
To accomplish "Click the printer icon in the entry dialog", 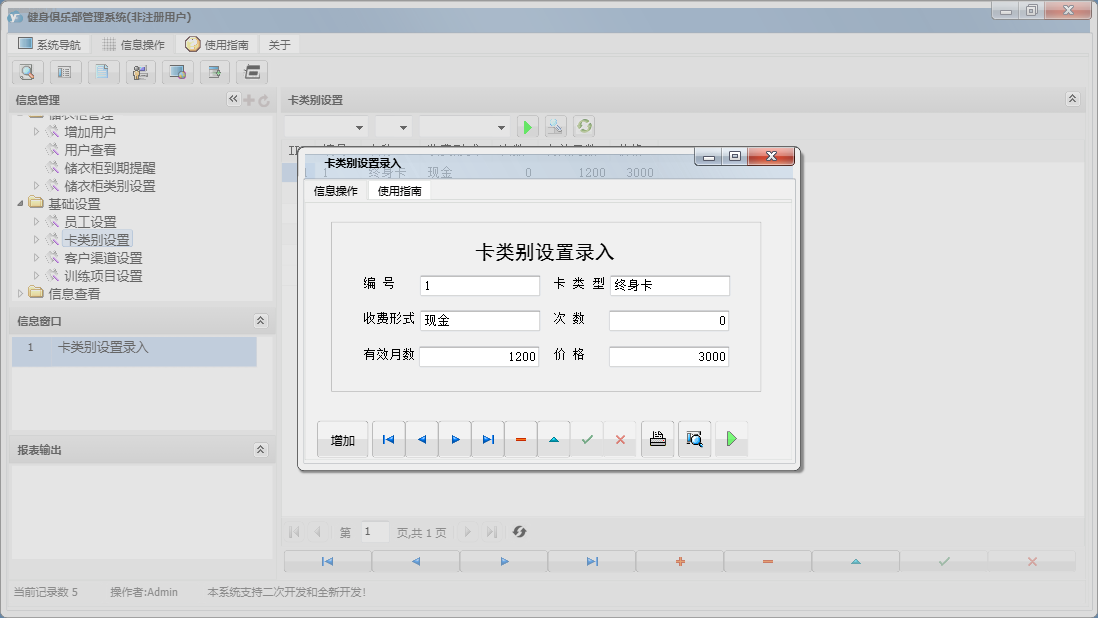I will (658, 439).
